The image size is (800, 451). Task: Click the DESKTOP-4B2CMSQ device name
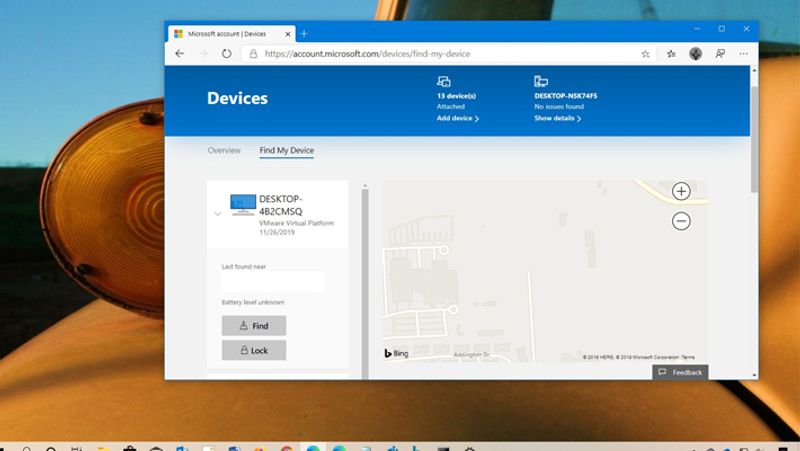click(281, 205)
